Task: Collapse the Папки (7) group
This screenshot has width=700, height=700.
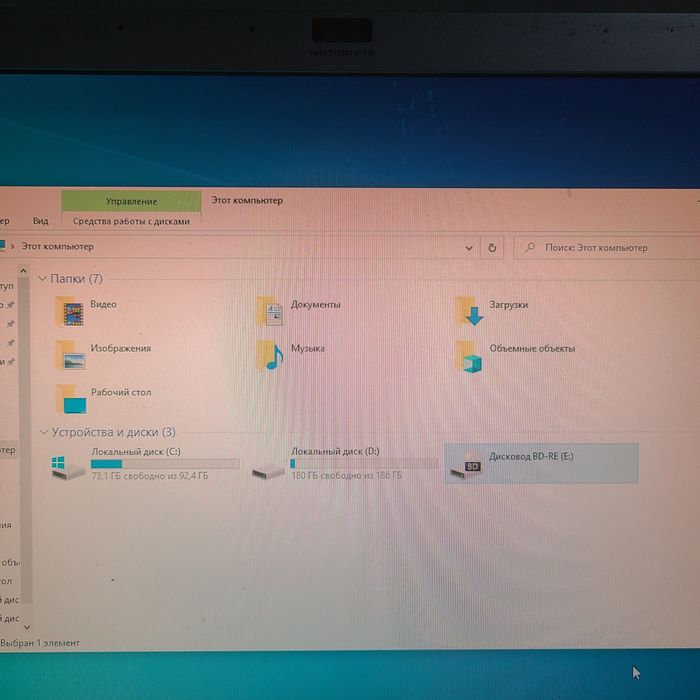Action: tap(43, 279)
